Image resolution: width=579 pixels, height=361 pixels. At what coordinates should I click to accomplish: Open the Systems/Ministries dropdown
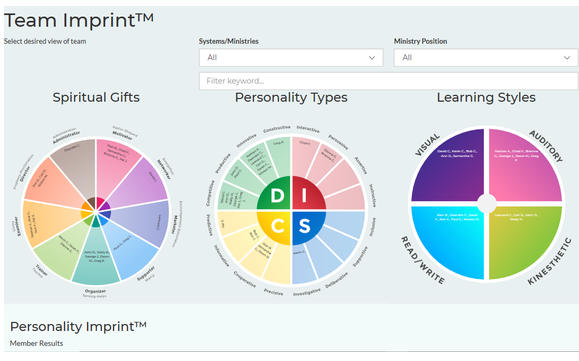click(x=291, y=58)
